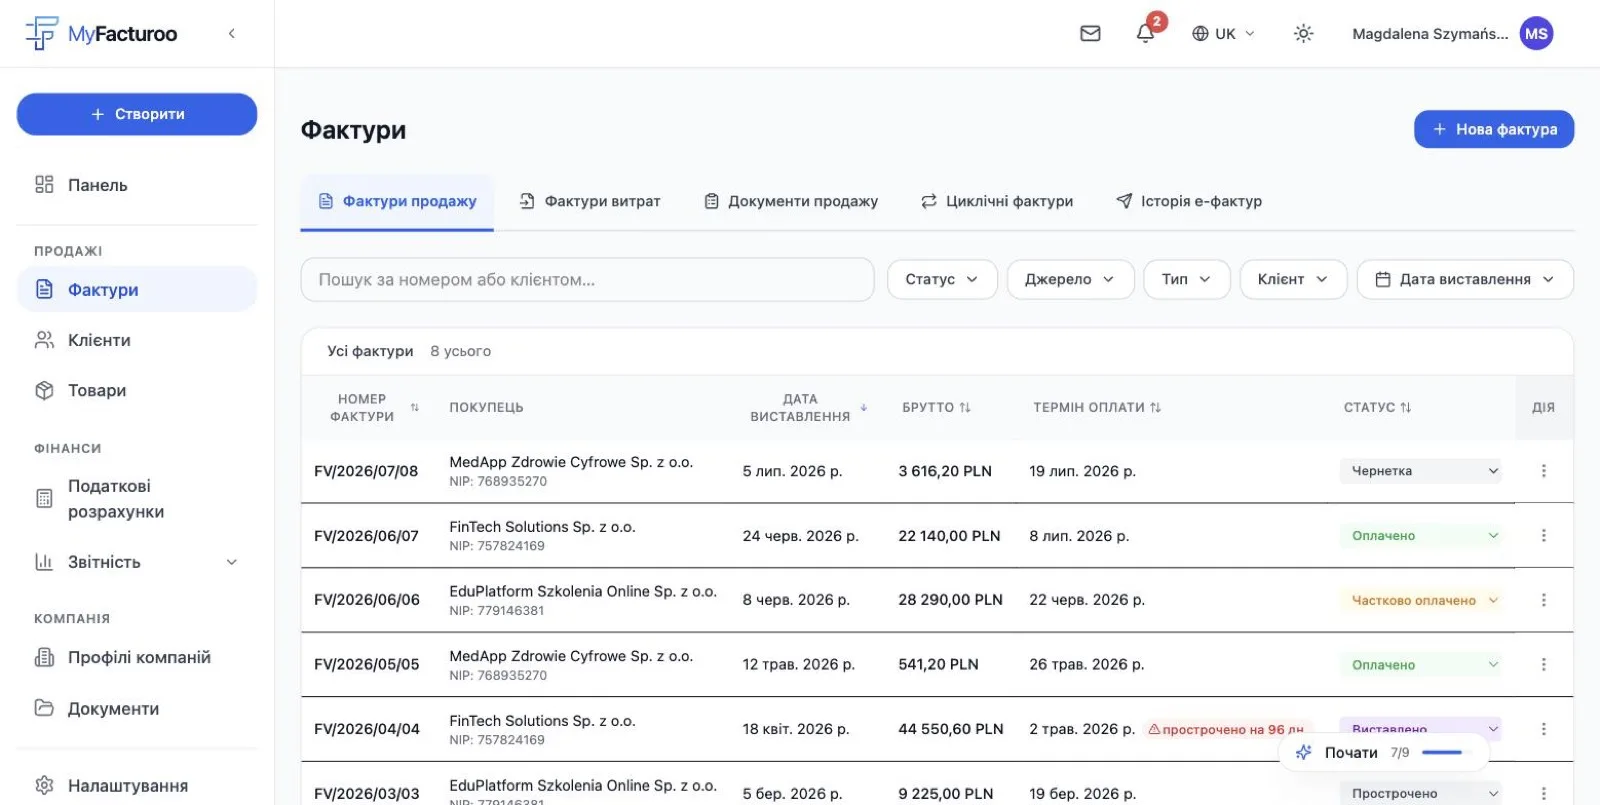Open Налаштування in the sidebar
Viewport: 1600px width, 805px height.
137,786
